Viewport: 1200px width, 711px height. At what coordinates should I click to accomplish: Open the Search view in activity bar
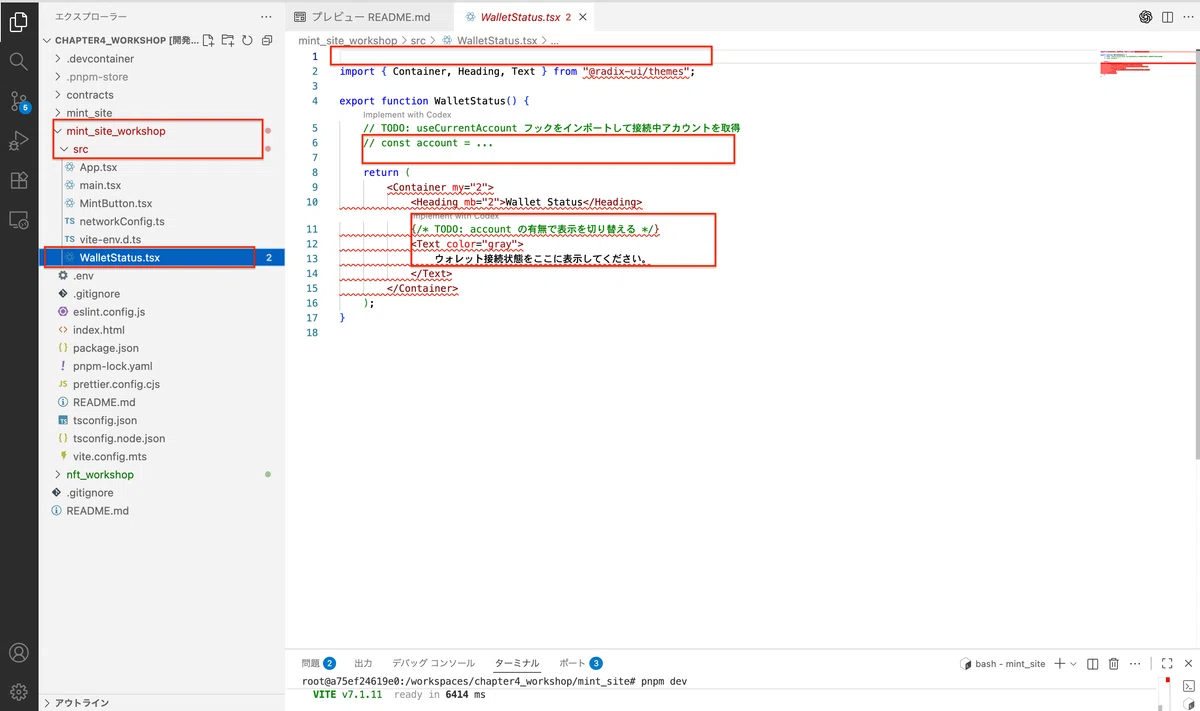tap(18, 61)
